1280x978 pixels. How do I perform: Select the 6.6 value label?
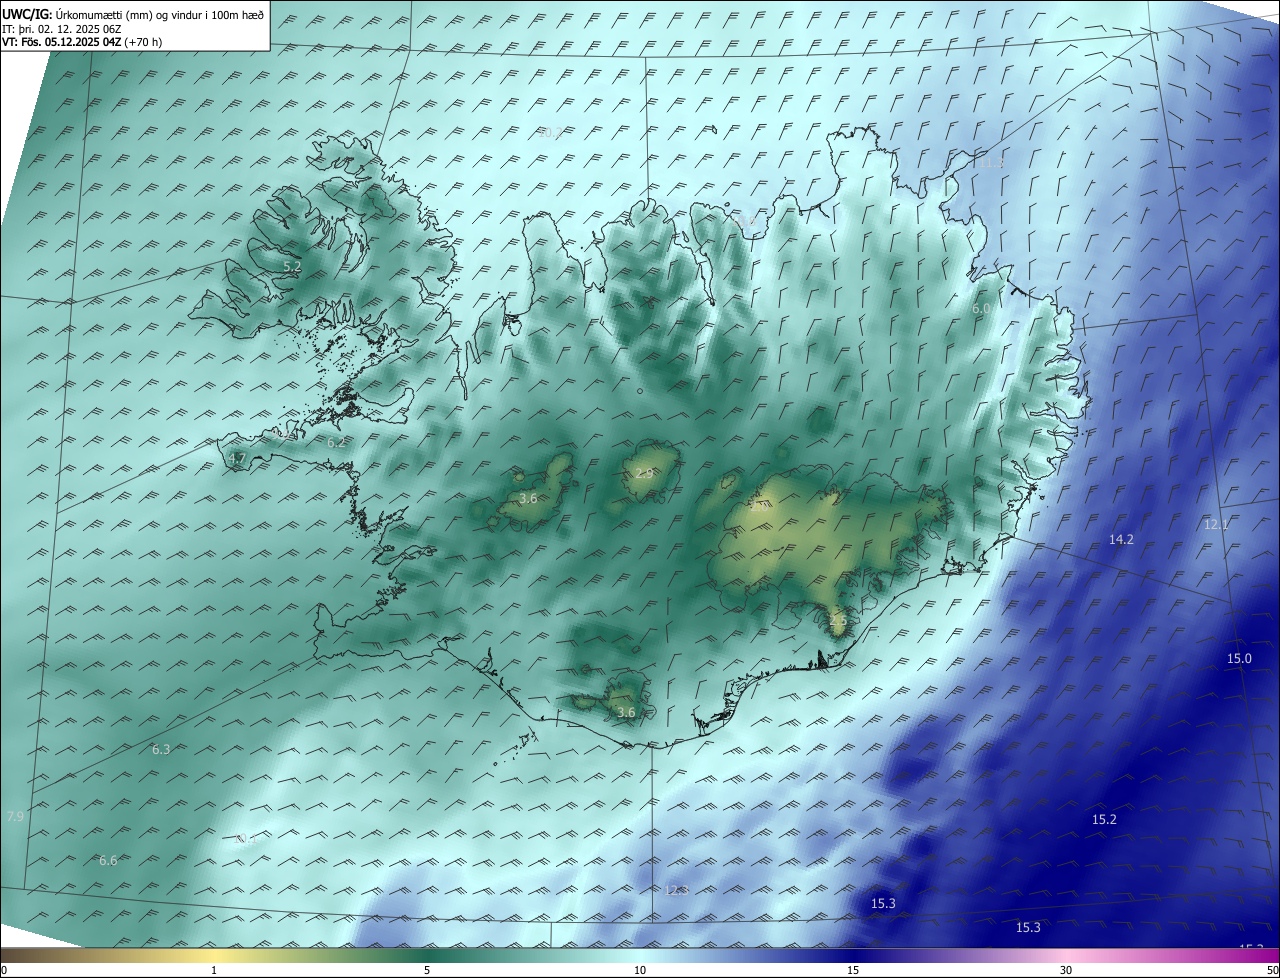click(x=108, y=861)
